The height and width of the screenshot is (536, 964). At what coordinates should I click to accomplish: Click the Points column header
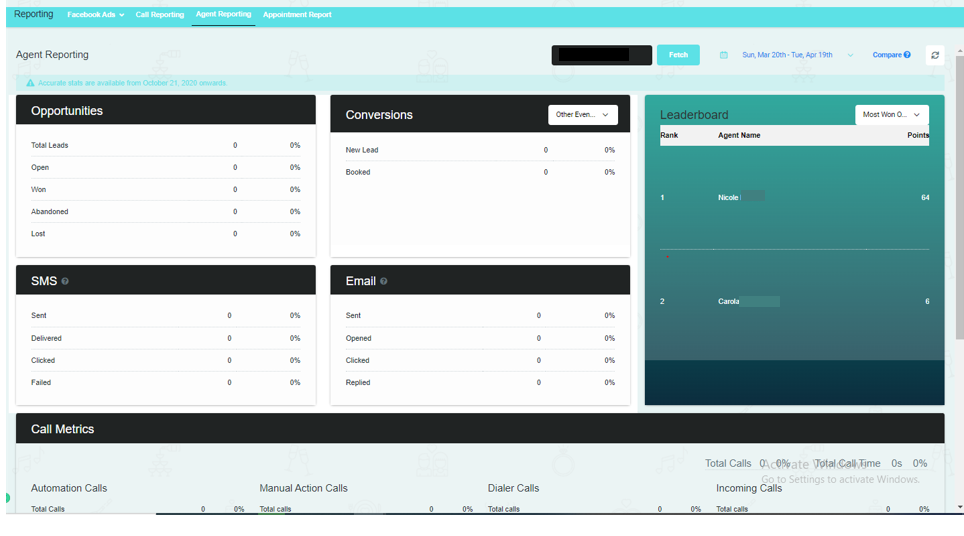click(x=918, y=135)
